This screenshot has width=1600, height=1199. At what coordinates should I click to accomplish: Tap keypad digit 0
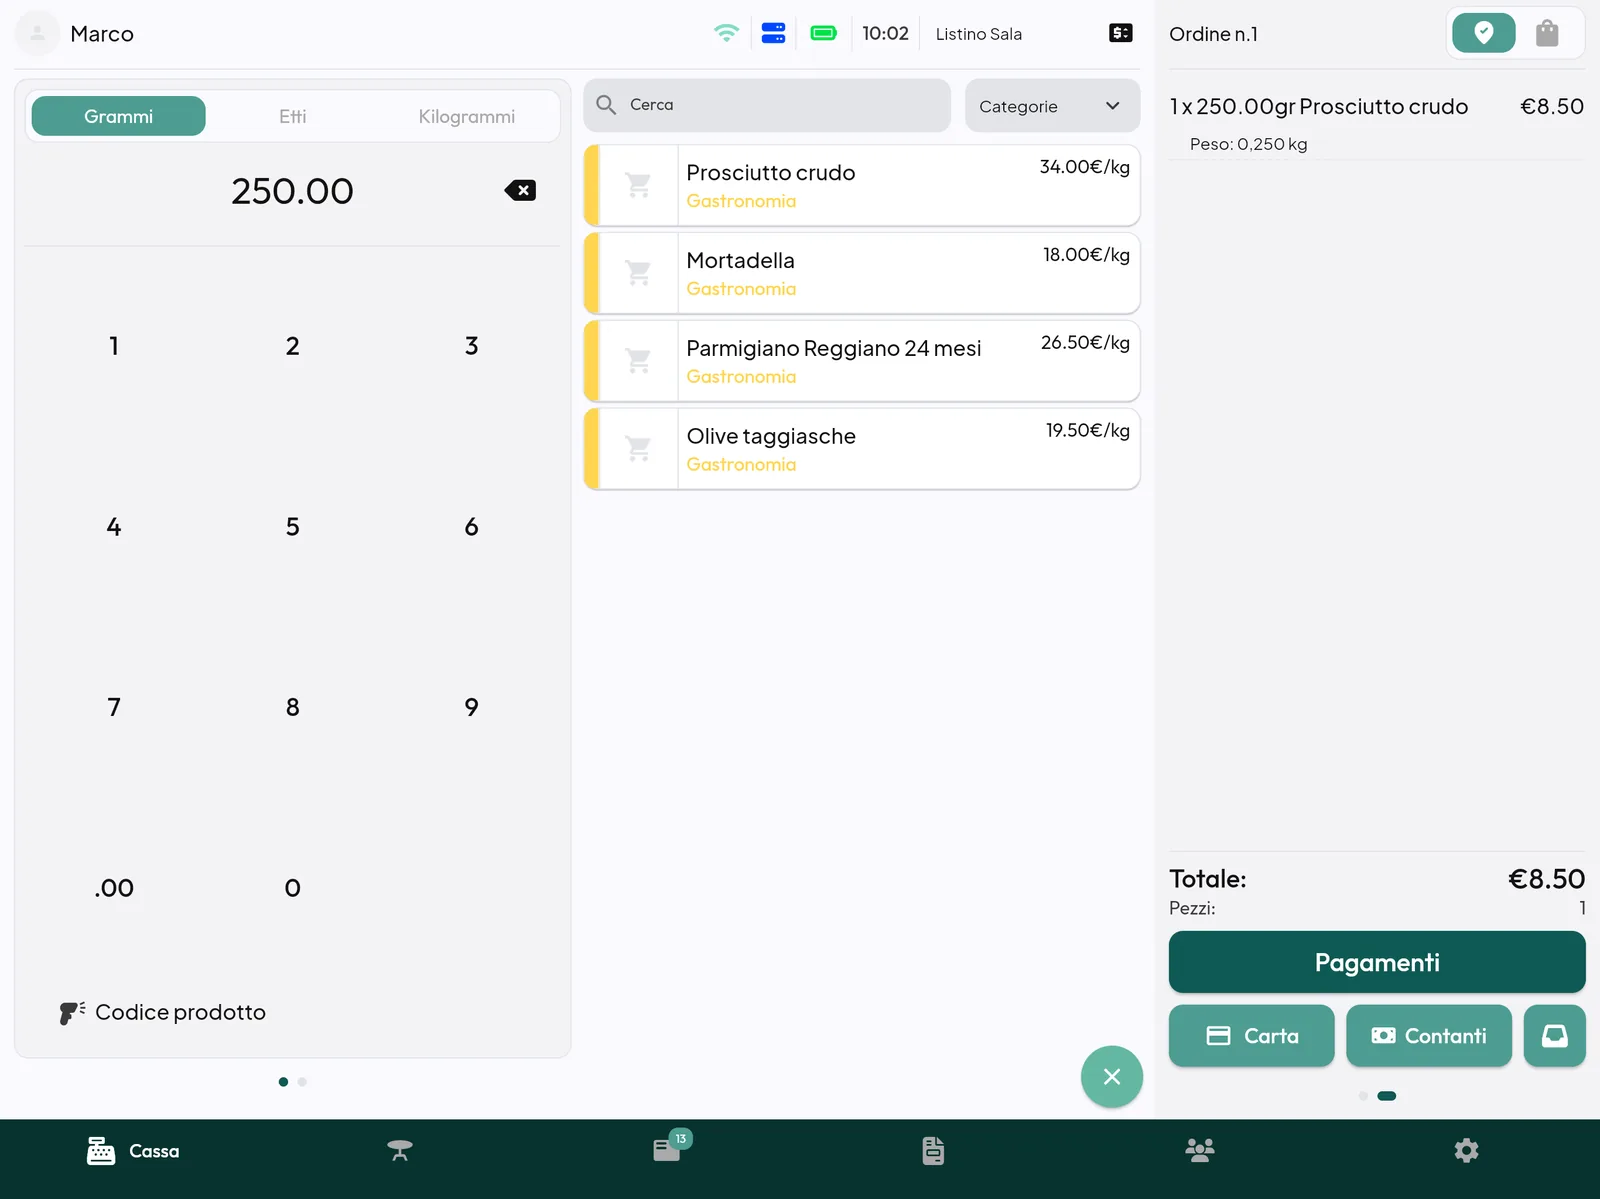(x=293, y=888)
